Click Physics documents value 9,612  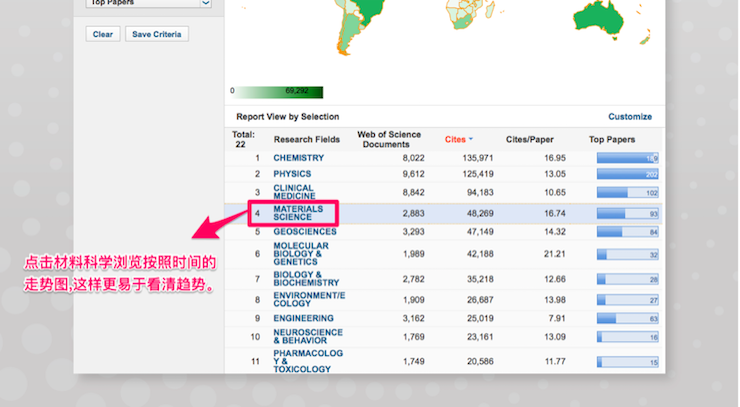(x=413, y=174)
